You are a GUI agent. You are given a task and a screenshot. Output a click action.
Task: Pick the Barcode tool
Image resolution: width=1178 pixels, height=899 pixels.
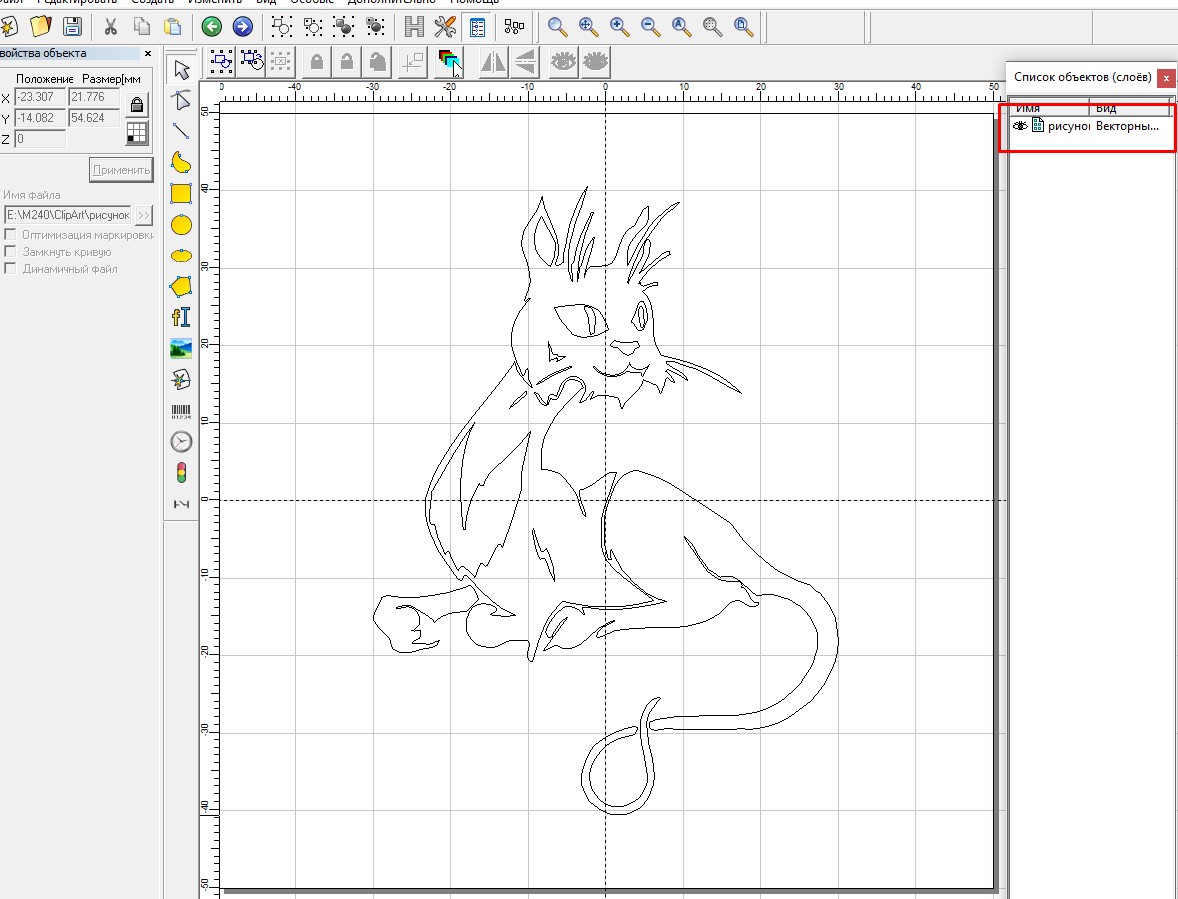(181, 411)
